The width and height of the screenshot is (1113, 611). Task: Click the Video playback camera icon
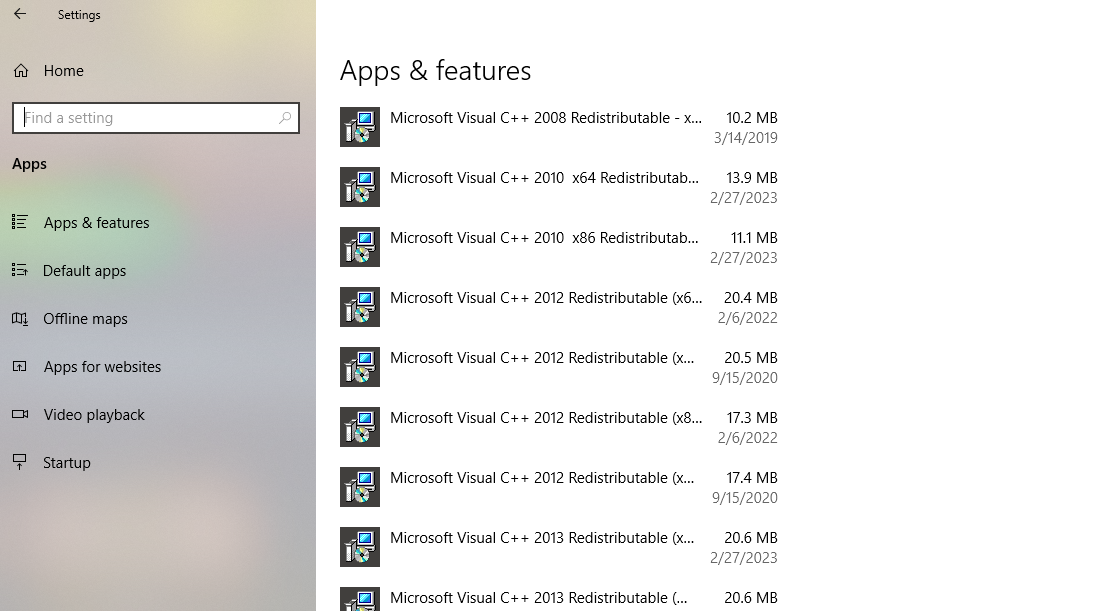pos(20,414)
